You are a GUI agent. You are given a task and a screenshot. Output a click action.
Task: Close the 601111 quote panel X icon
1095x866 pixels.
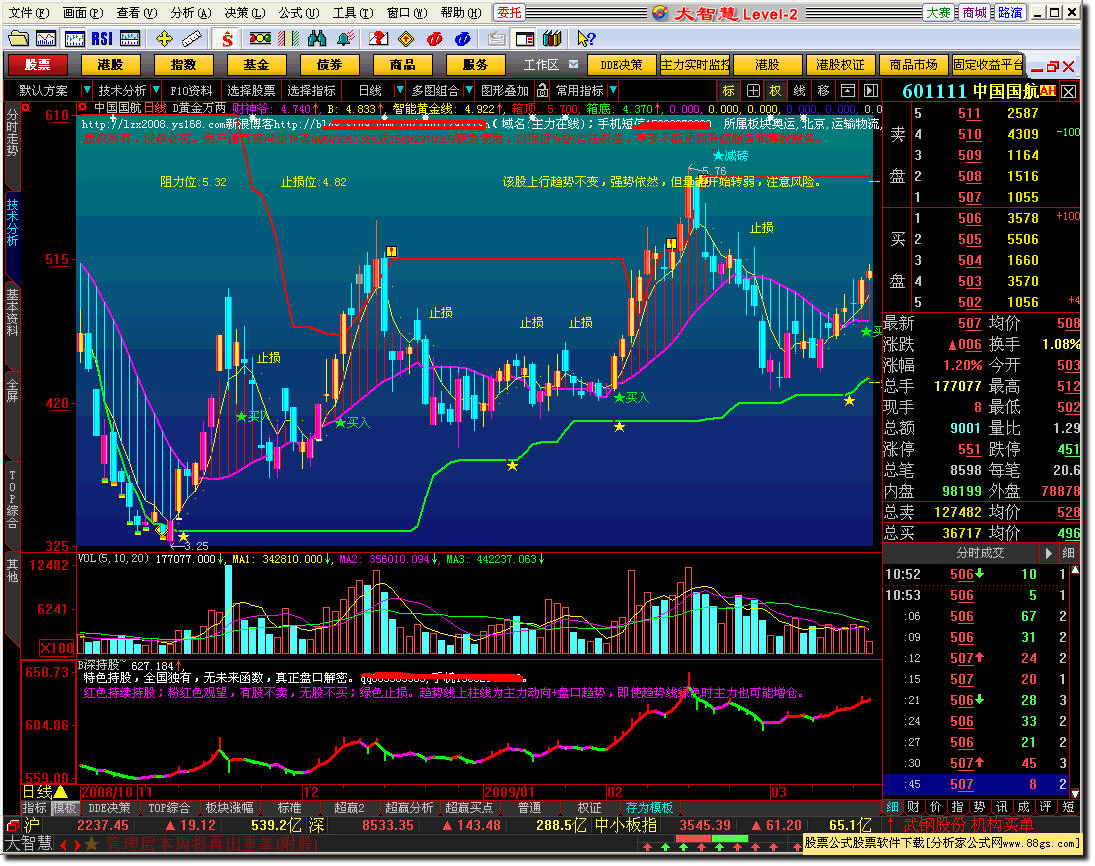click(x=1068, y=91)
